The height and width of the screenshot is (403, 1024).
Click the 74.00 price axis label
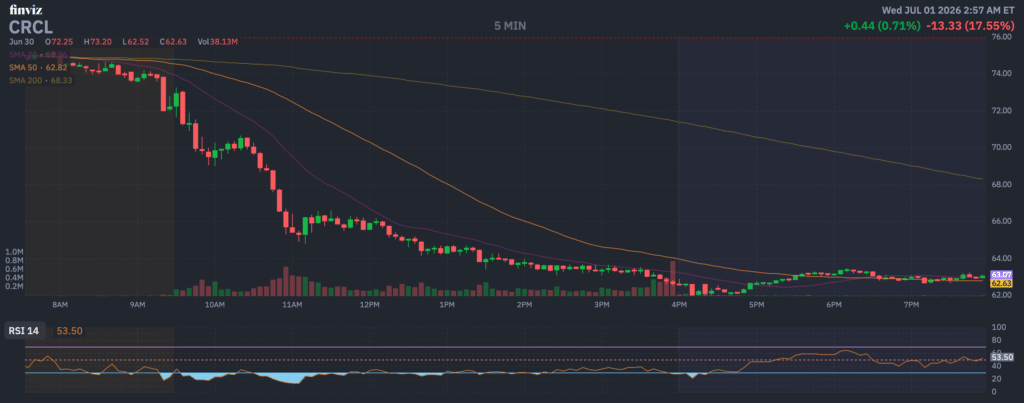coord(1002,74)
